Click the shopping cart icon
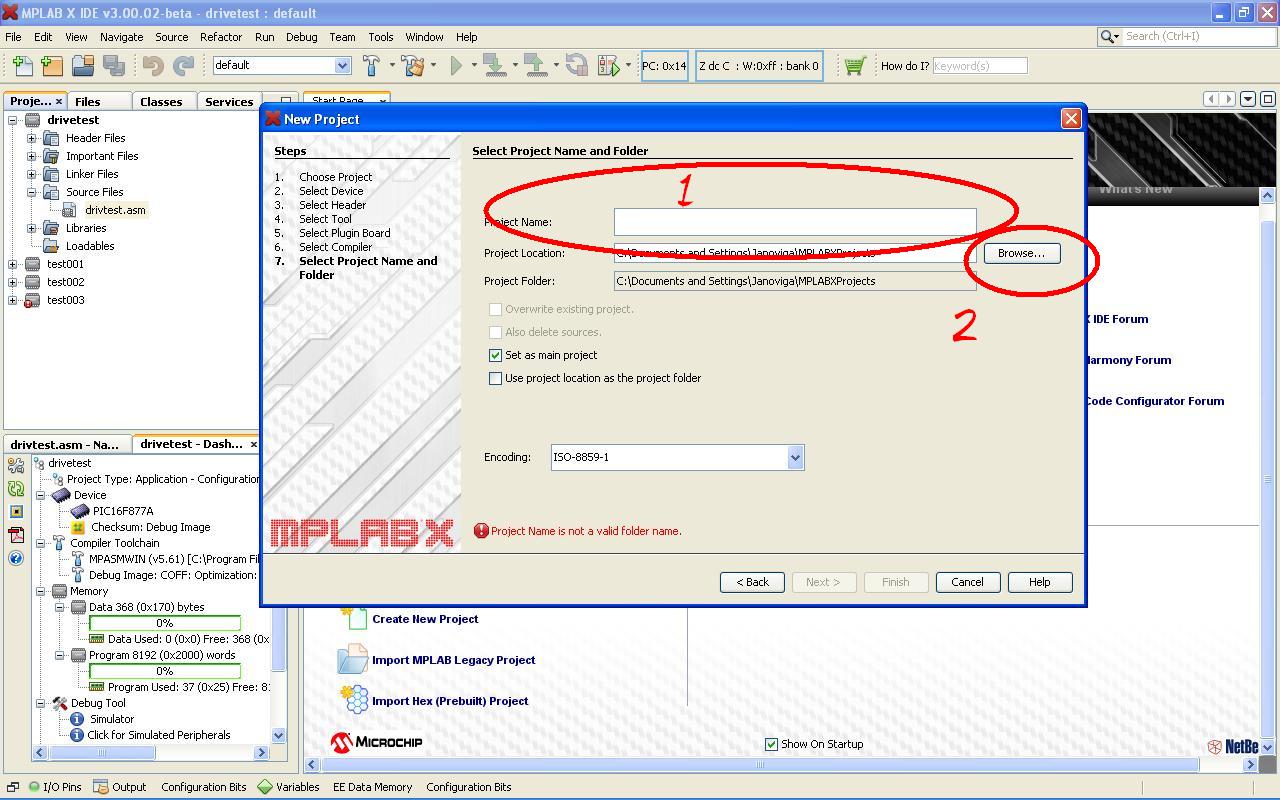 (854, 66)
